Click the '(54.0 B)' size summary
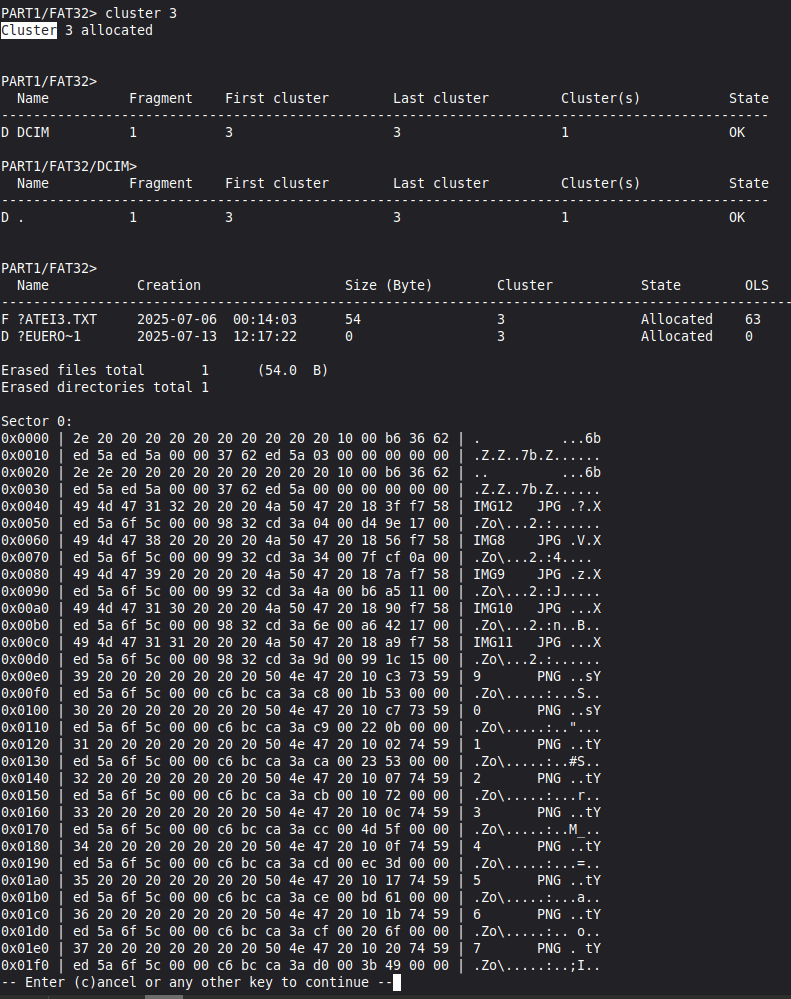791x999 pixels. point(293,370)
